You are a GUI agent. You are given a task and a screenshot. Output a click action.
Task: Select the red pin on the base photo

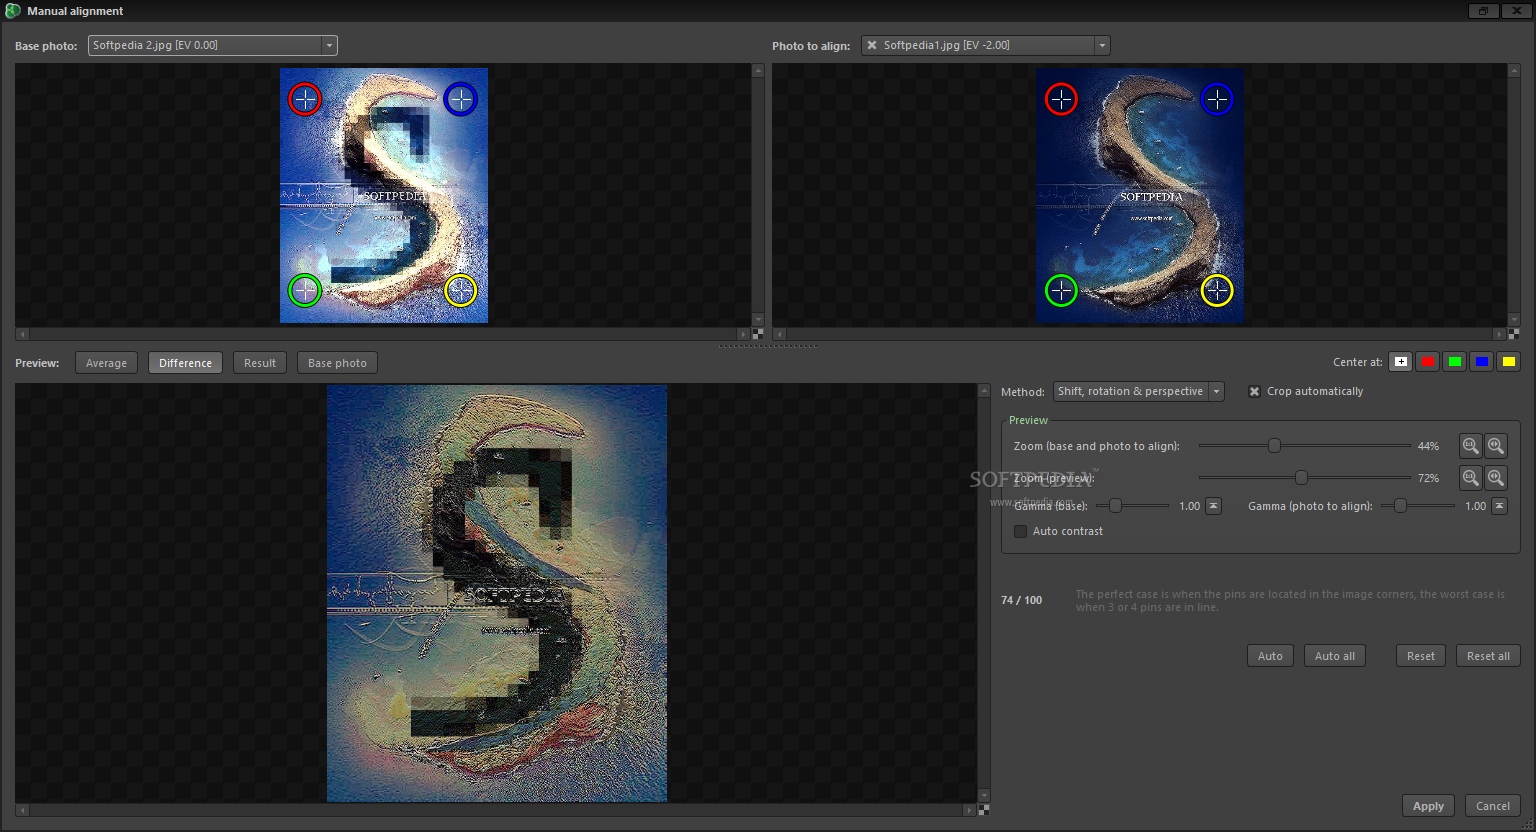pos(305,99)
